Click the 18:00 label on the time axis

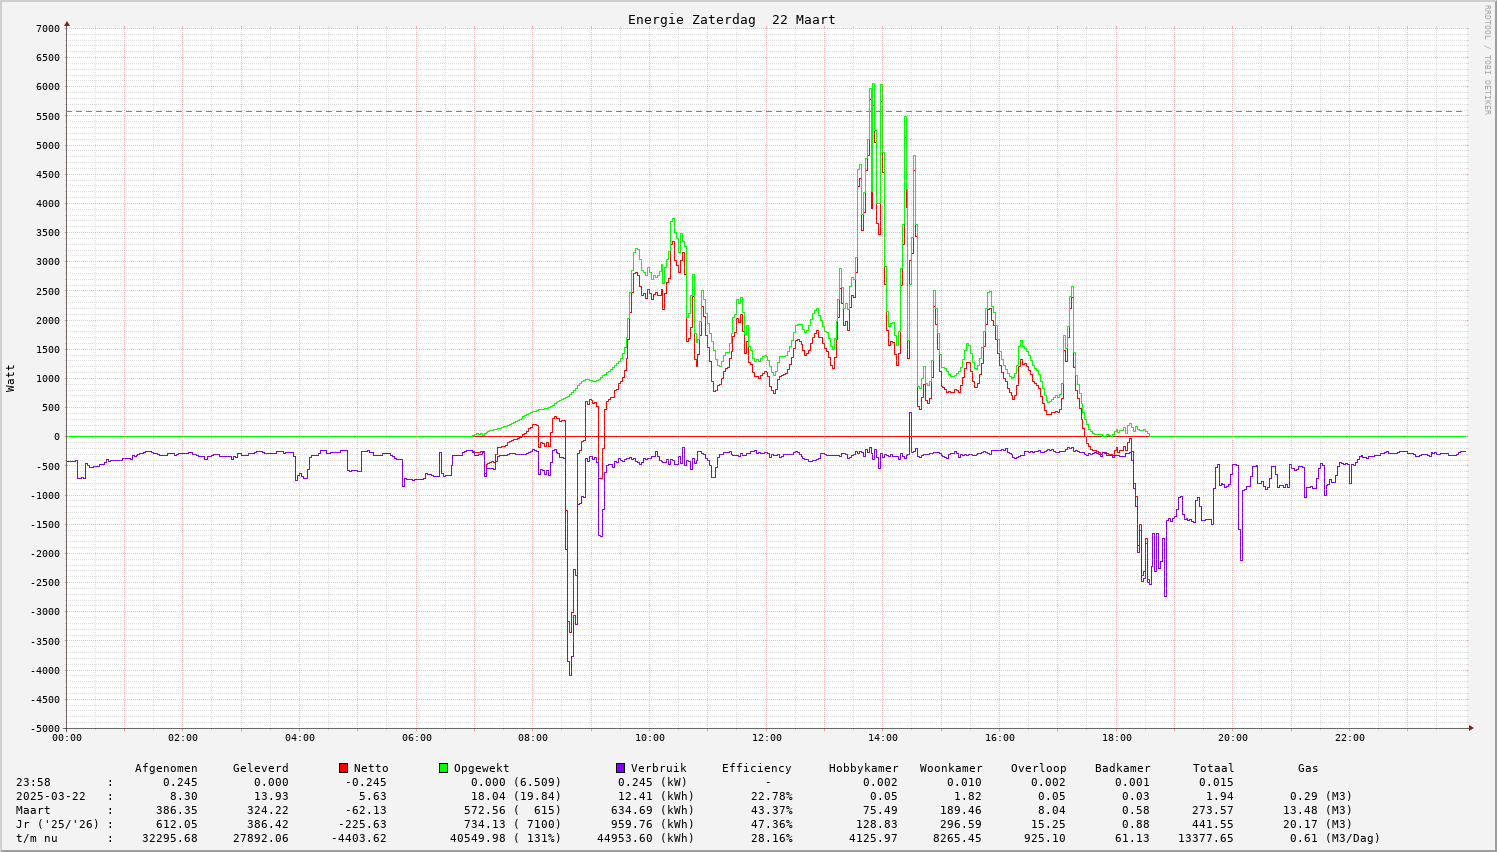point(1116,738)
